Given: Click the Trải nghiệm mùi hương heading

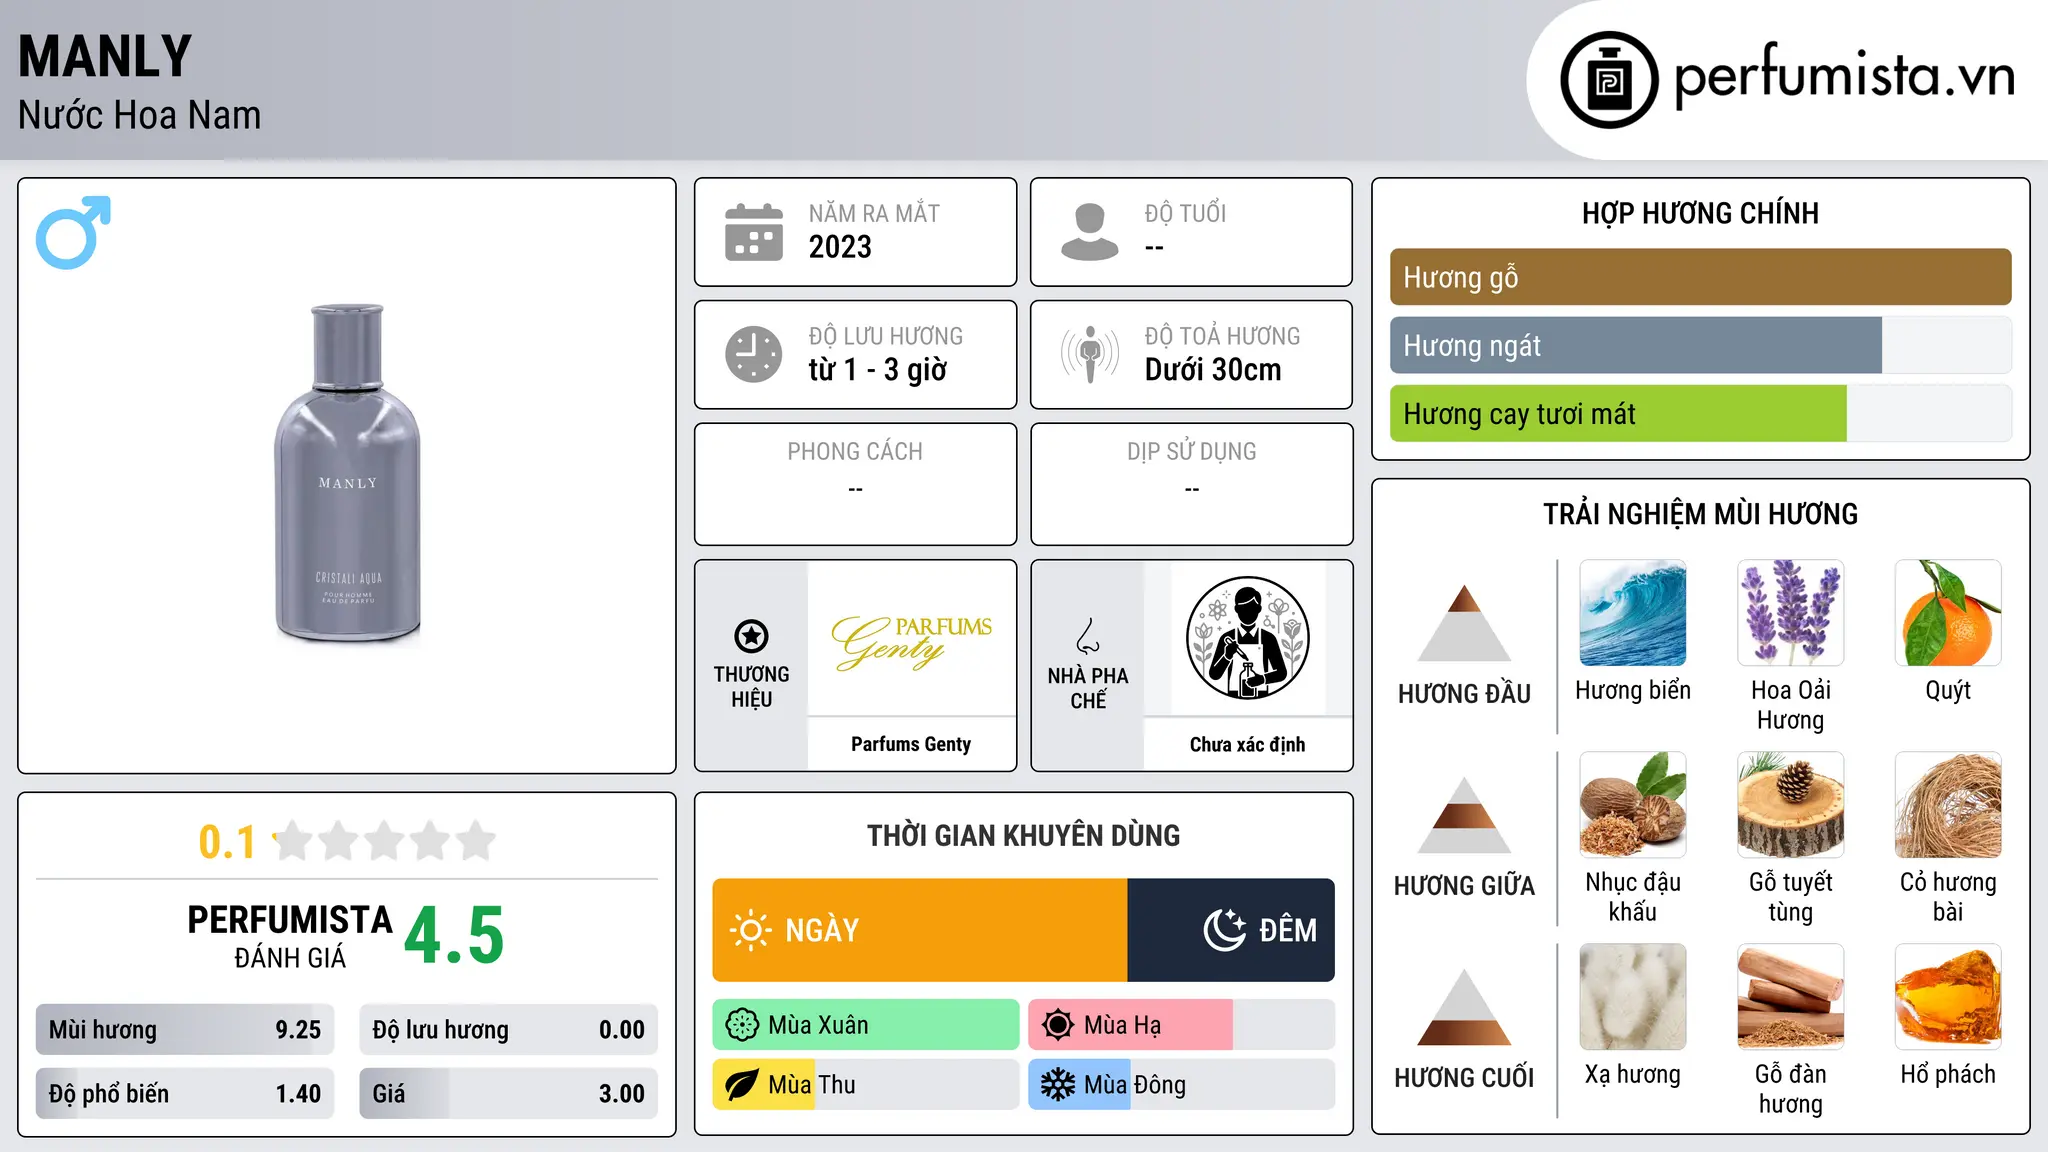Looking at the screenshot, I should [x=1700, y=514].
